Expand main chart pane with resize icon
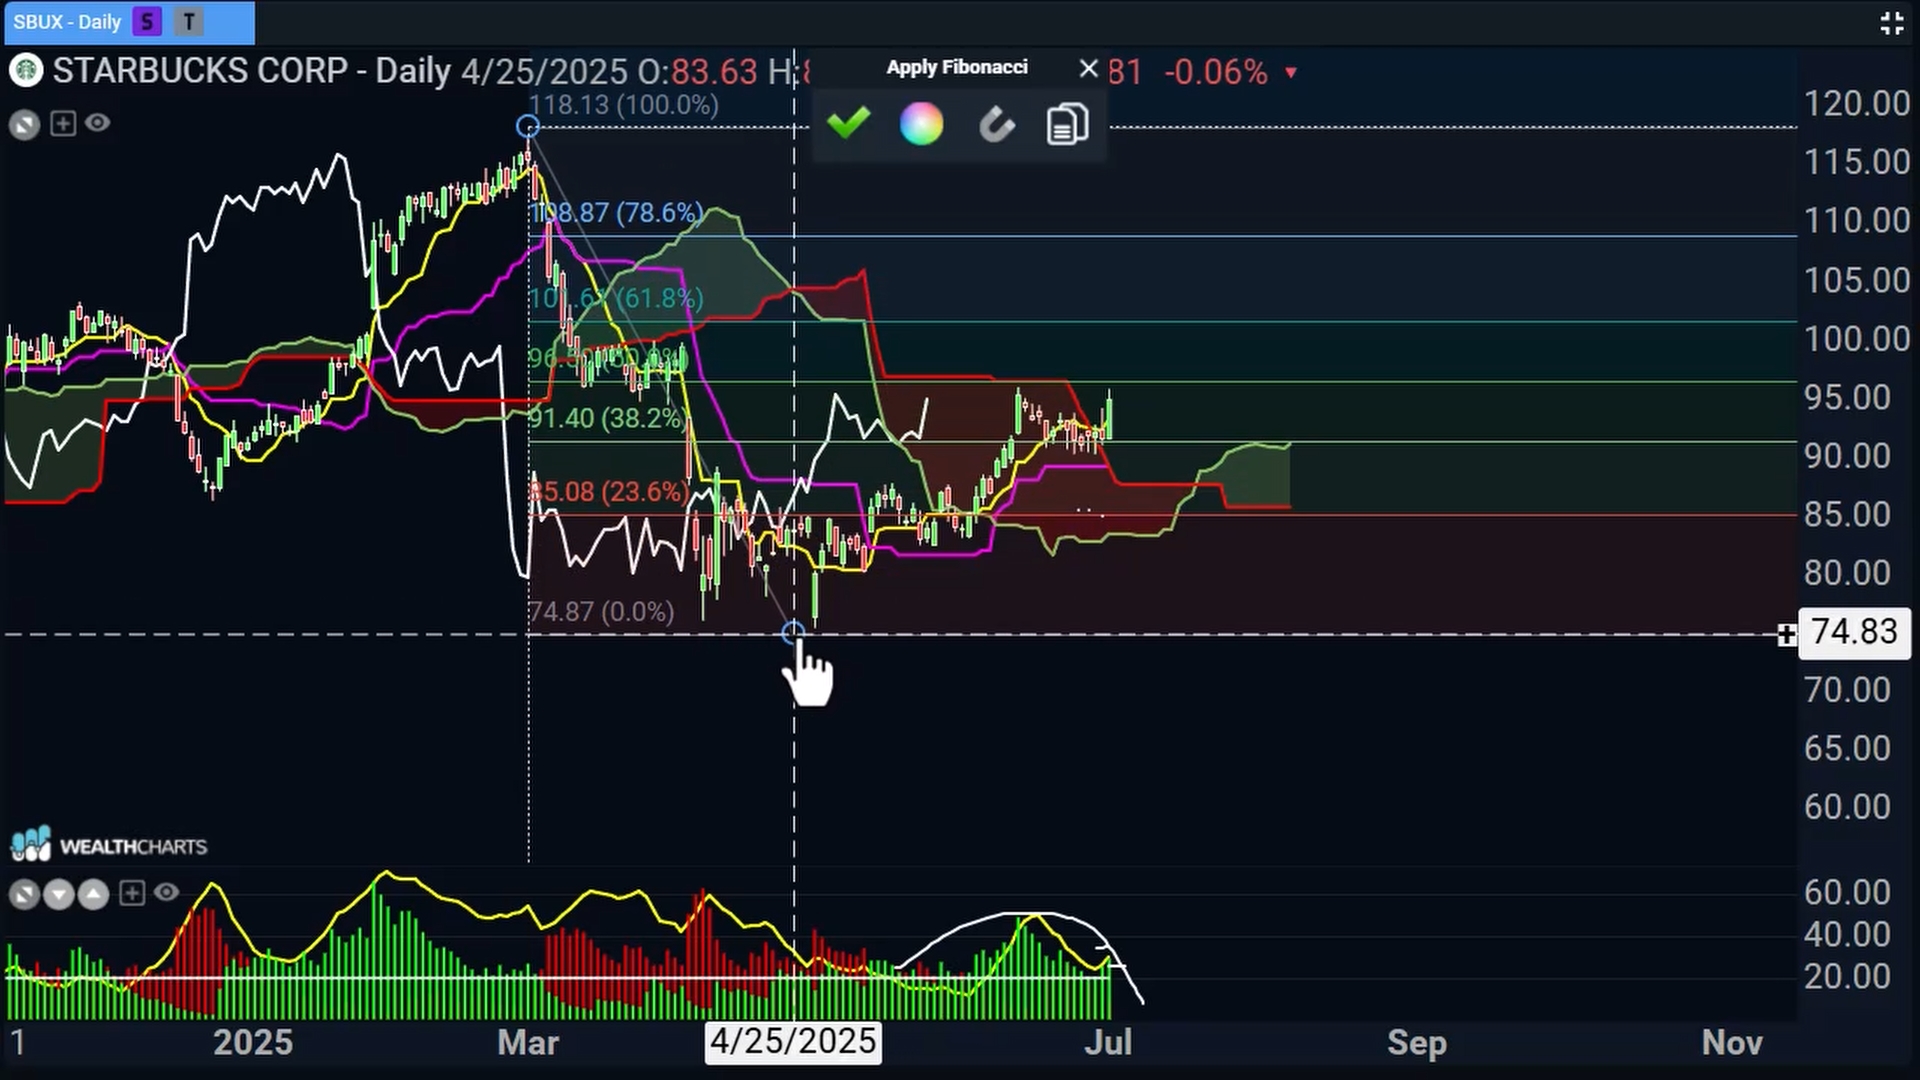Image resolution: width=1920 pixels, height=1080 pixels. (x=25, y=124)
